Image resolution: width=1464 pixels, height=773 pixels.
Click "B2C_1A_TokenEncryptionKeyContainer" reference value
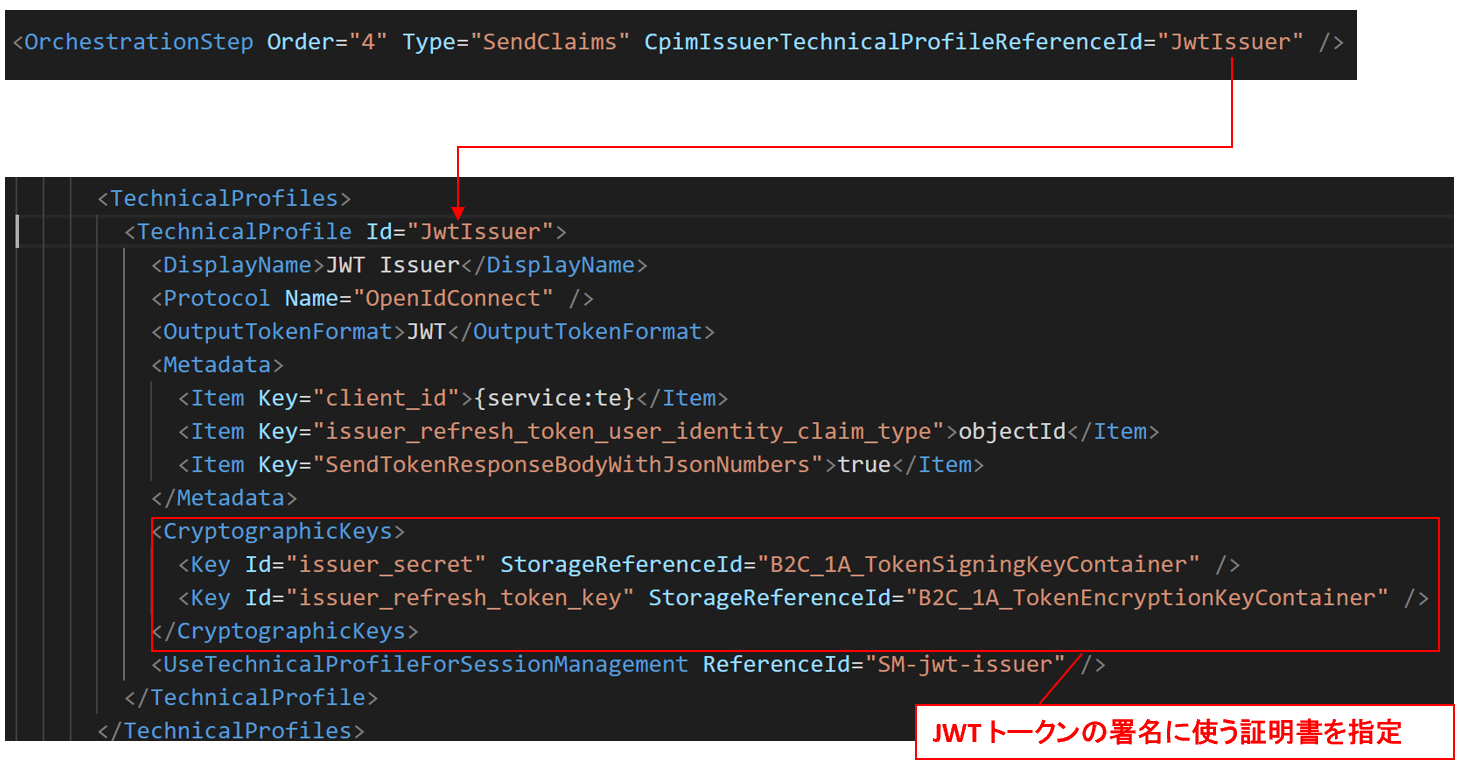[x=1147, y=598]
